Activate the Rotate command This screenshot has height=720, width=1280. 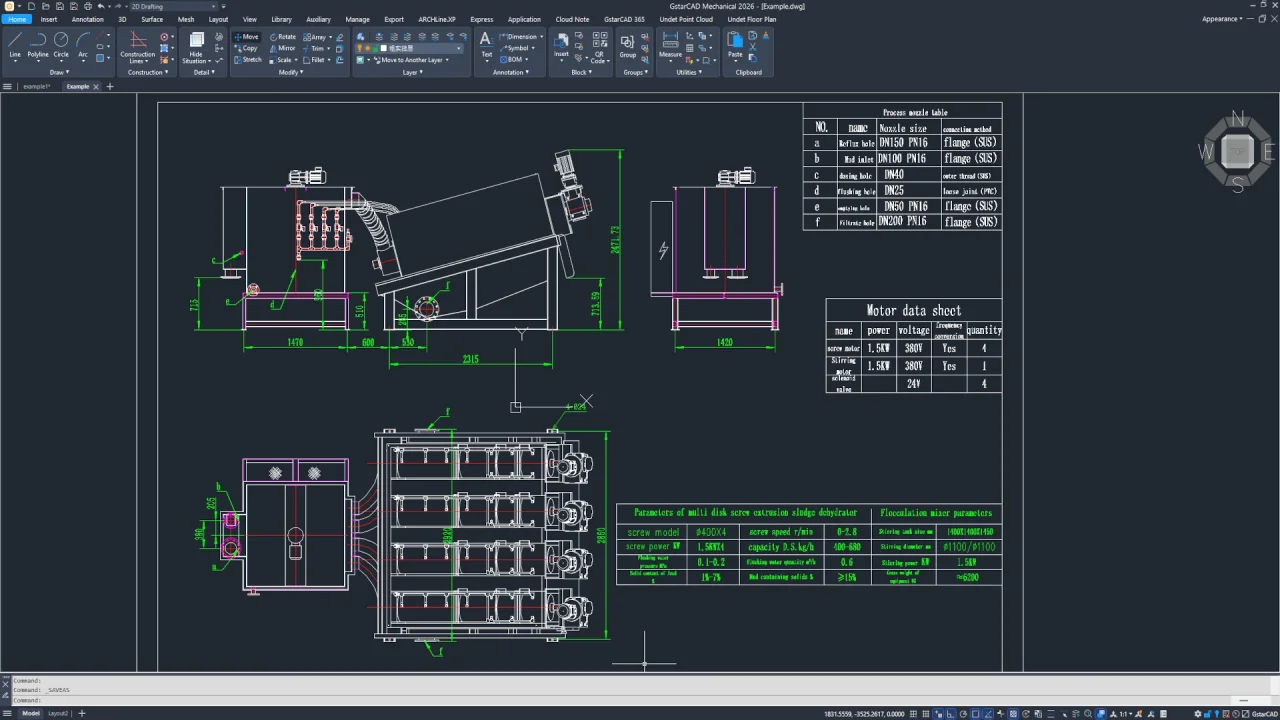283,37
